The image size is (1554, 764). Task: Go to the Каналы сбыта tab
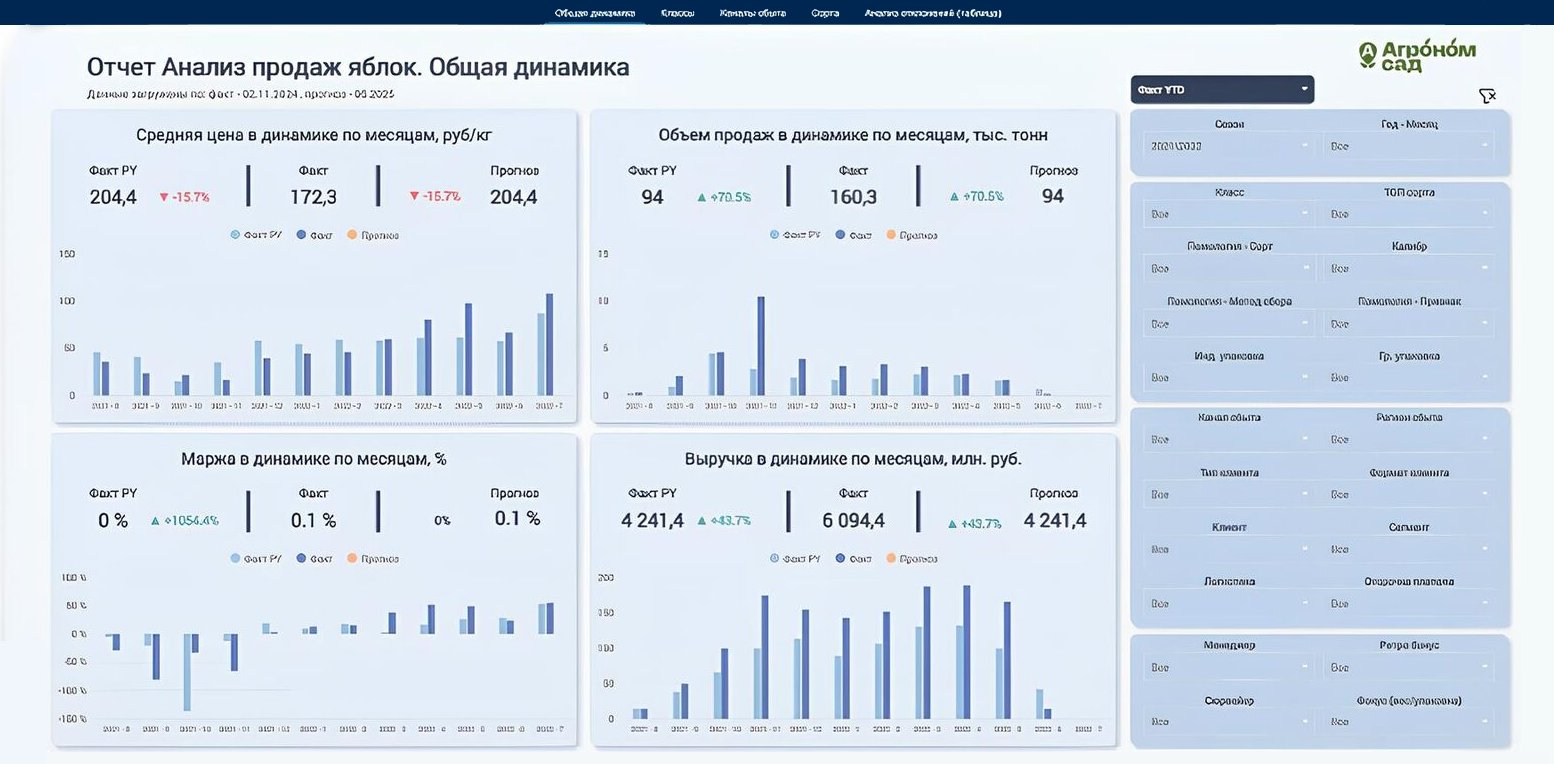click(x=752, y=13)
